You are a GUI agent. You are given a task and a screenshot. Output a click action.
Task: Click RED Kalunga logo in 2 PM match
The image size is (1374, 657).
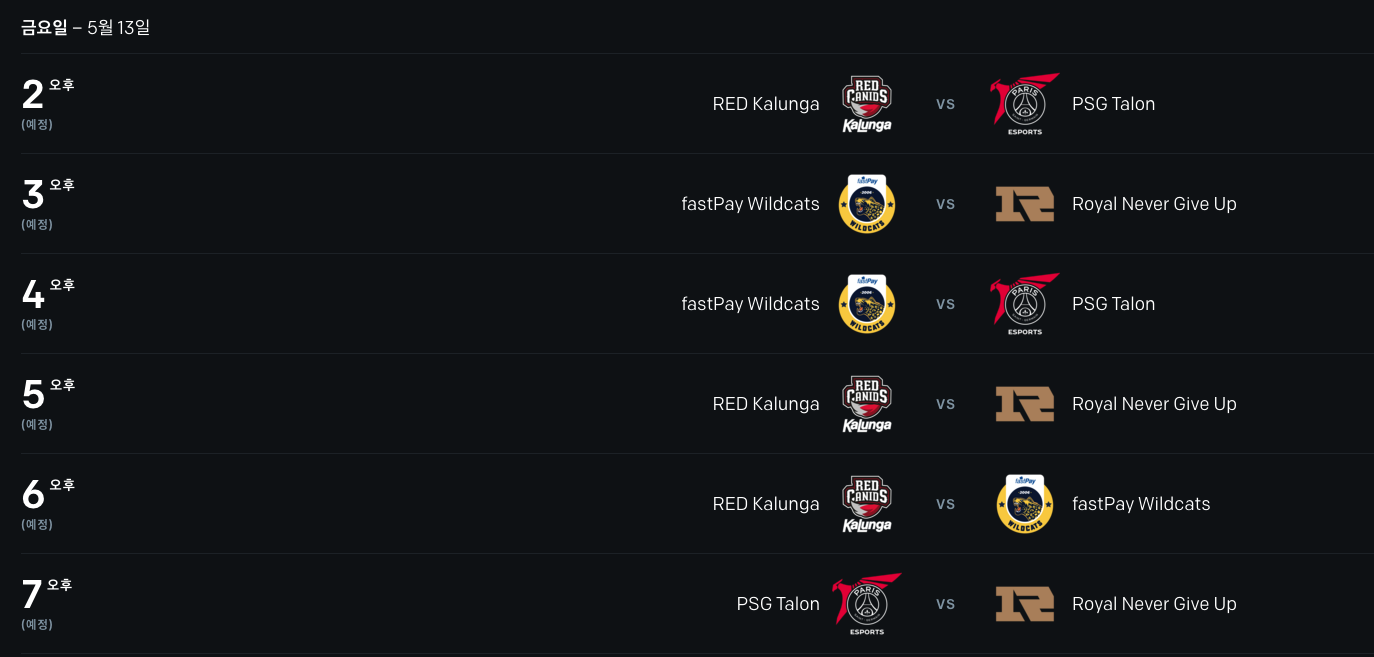[x=866, y=104]
